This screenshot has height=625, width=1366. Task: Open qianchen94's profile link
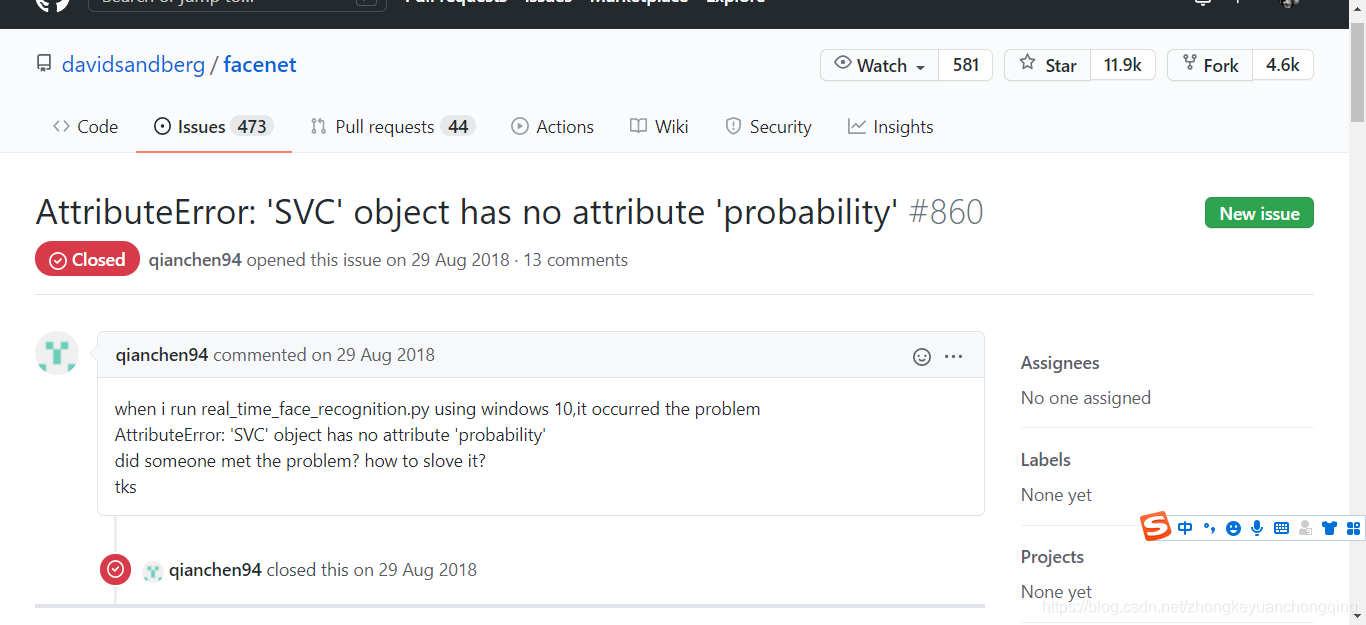162,354
